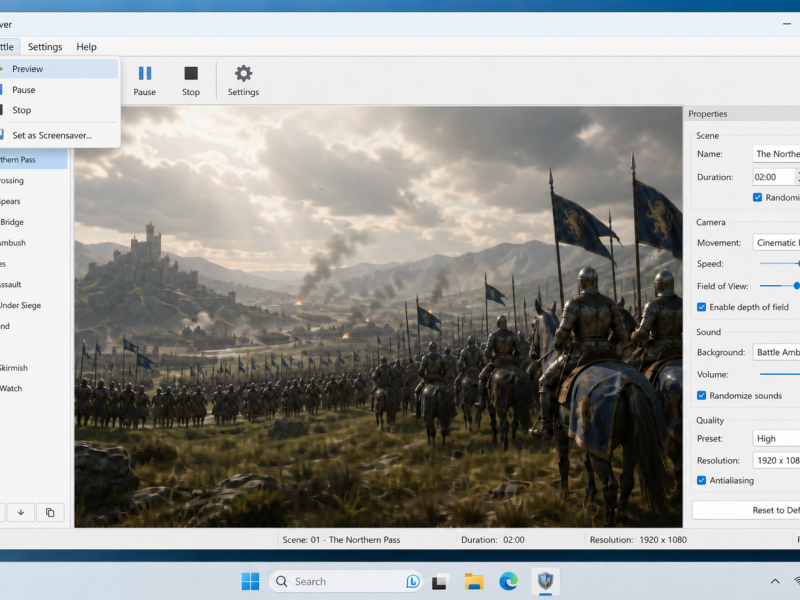The image size is (800, 600).
Task: Adjust the camera Speed slider
Action: click(780, 264)
